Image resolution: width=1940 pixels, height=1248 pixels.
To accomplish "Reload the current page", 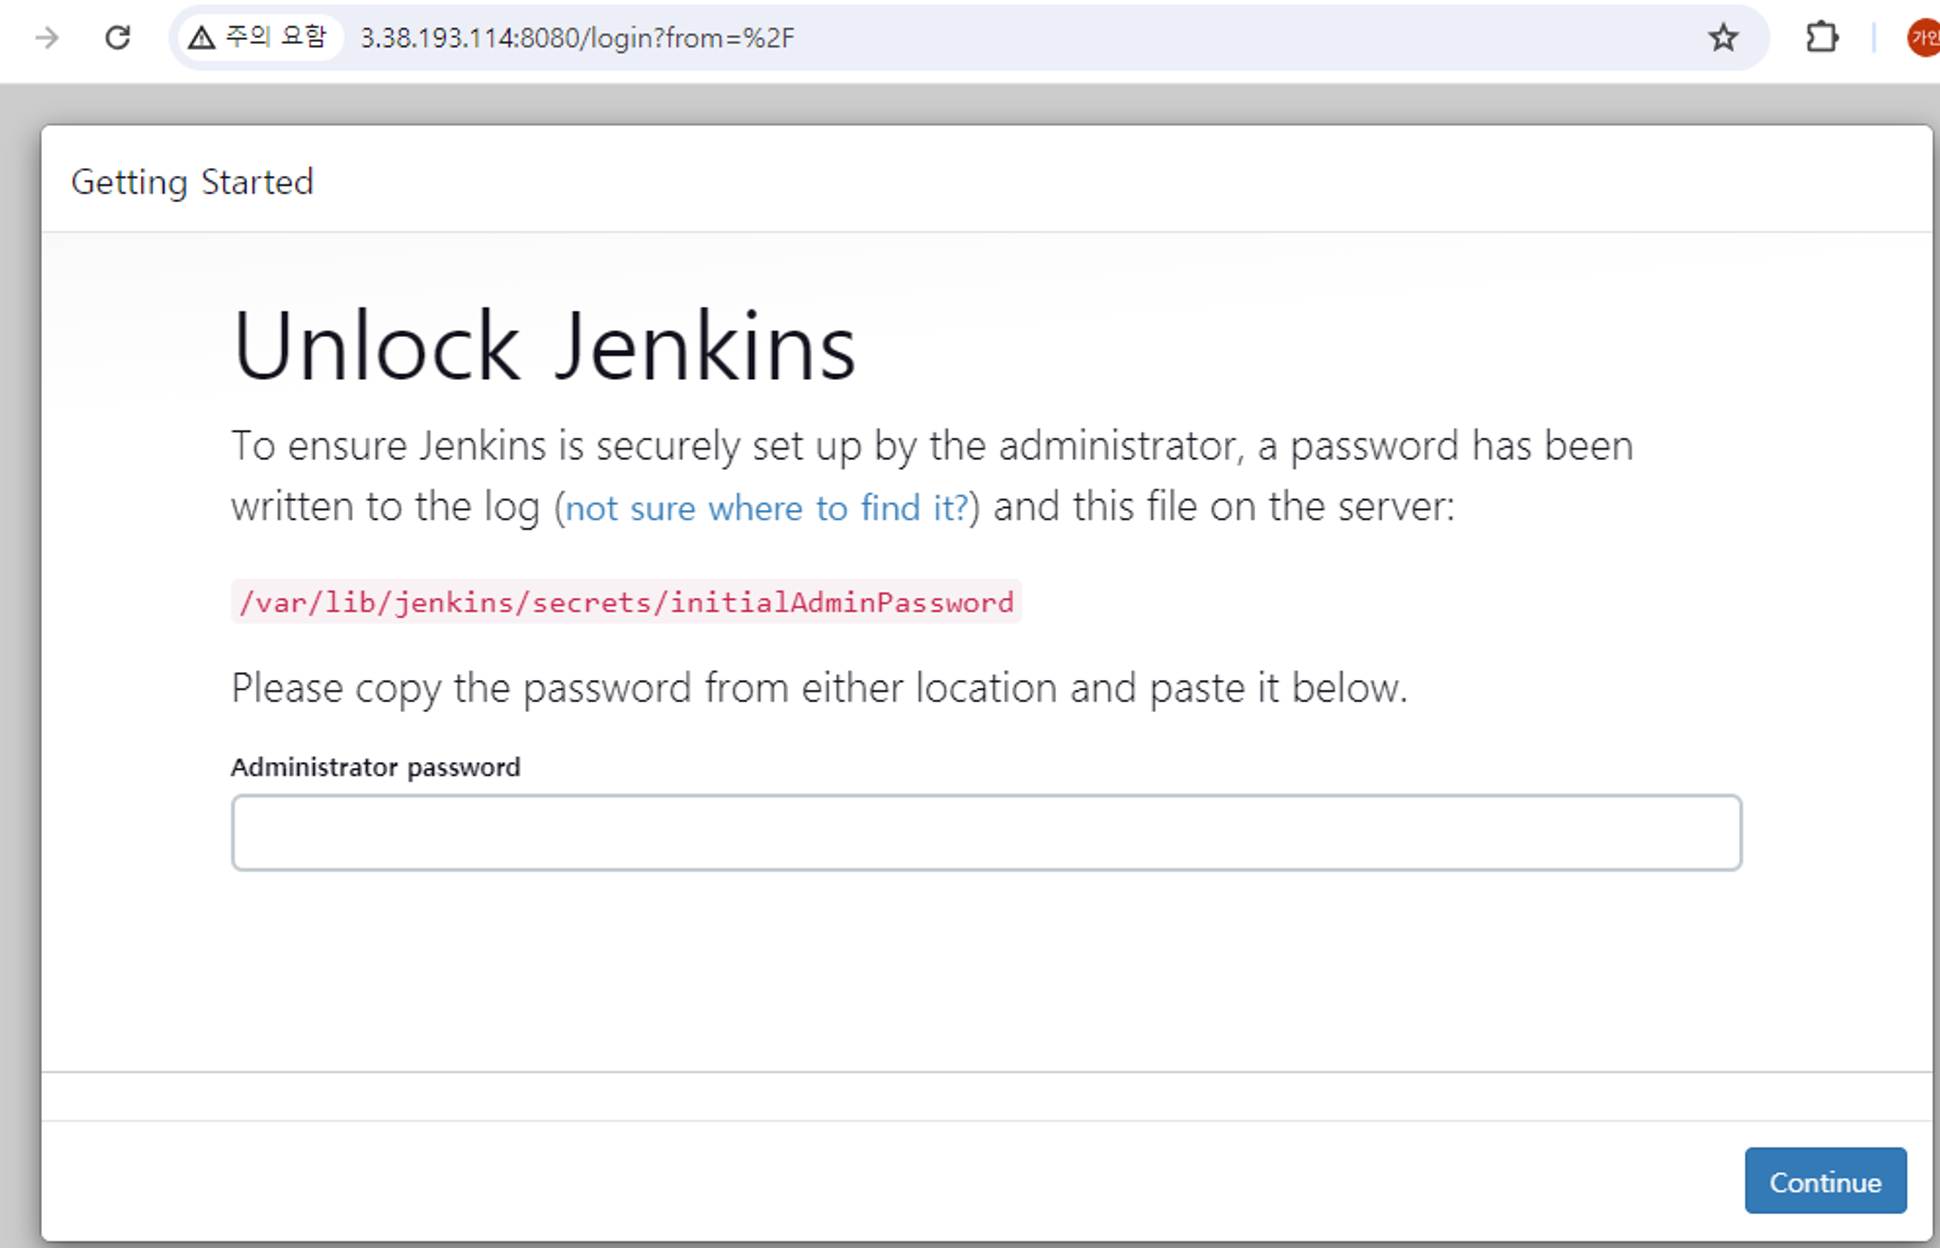I will pyautogui.click(x=118, y=38).
